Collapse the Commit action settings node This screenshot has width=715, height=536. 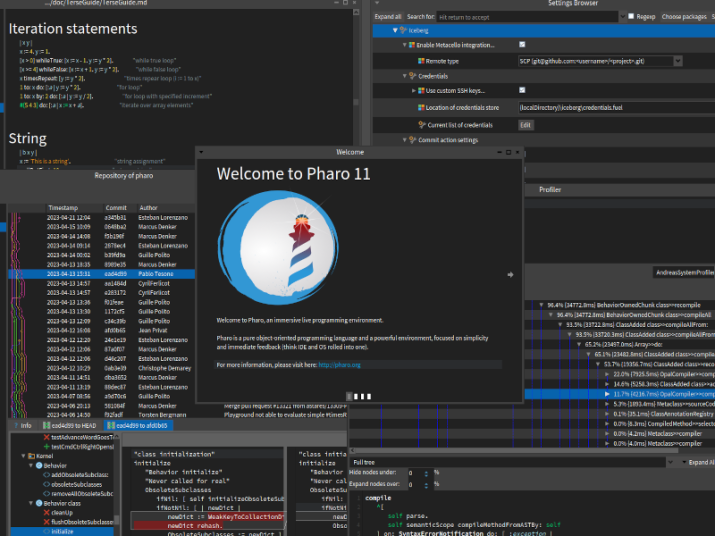[x=404, y=140]
